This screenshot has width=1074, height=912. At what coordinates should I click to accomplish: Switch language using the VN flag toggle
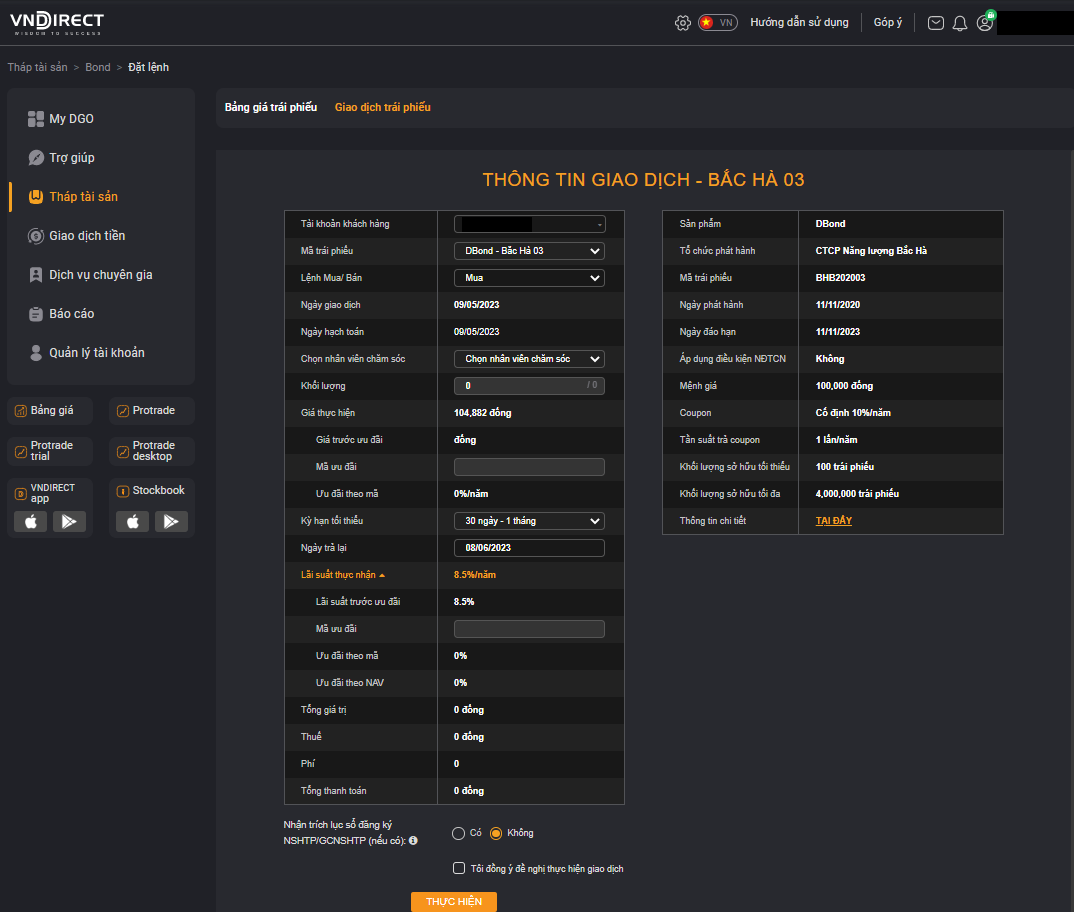(717, 23)
